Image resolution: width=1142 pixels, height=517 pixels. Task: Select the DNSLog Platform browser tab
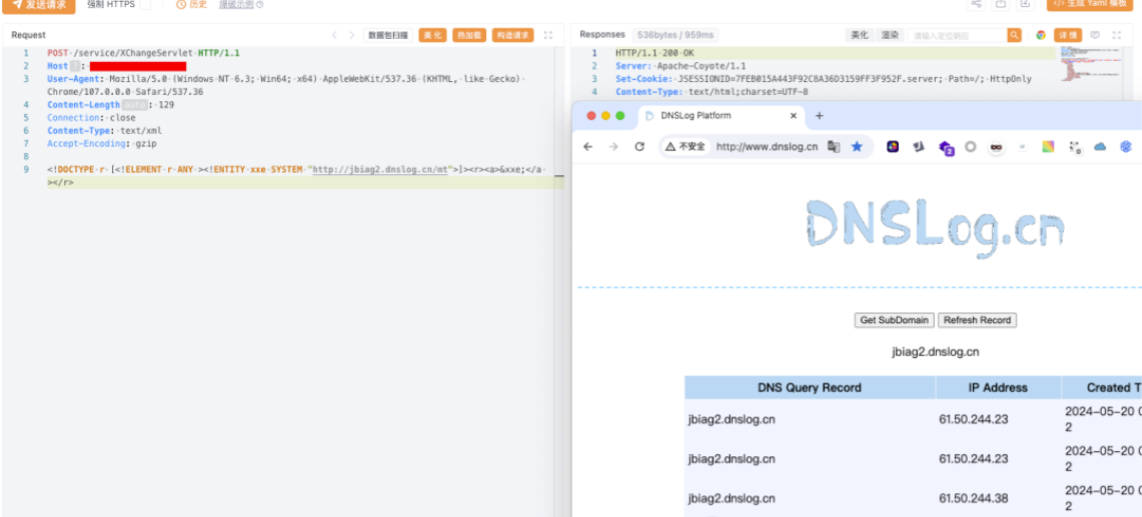click(719, 116)
